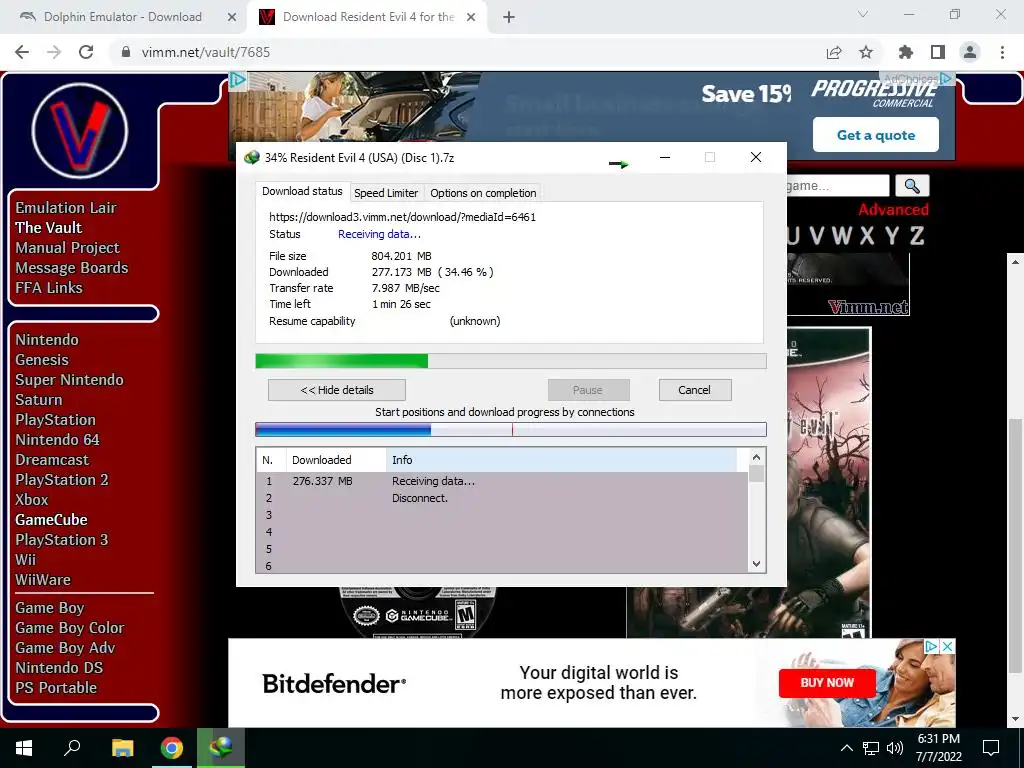1024x768 pixels.
Task: Toggle Chrome side panel icon
Action: (x=938, y=52)
